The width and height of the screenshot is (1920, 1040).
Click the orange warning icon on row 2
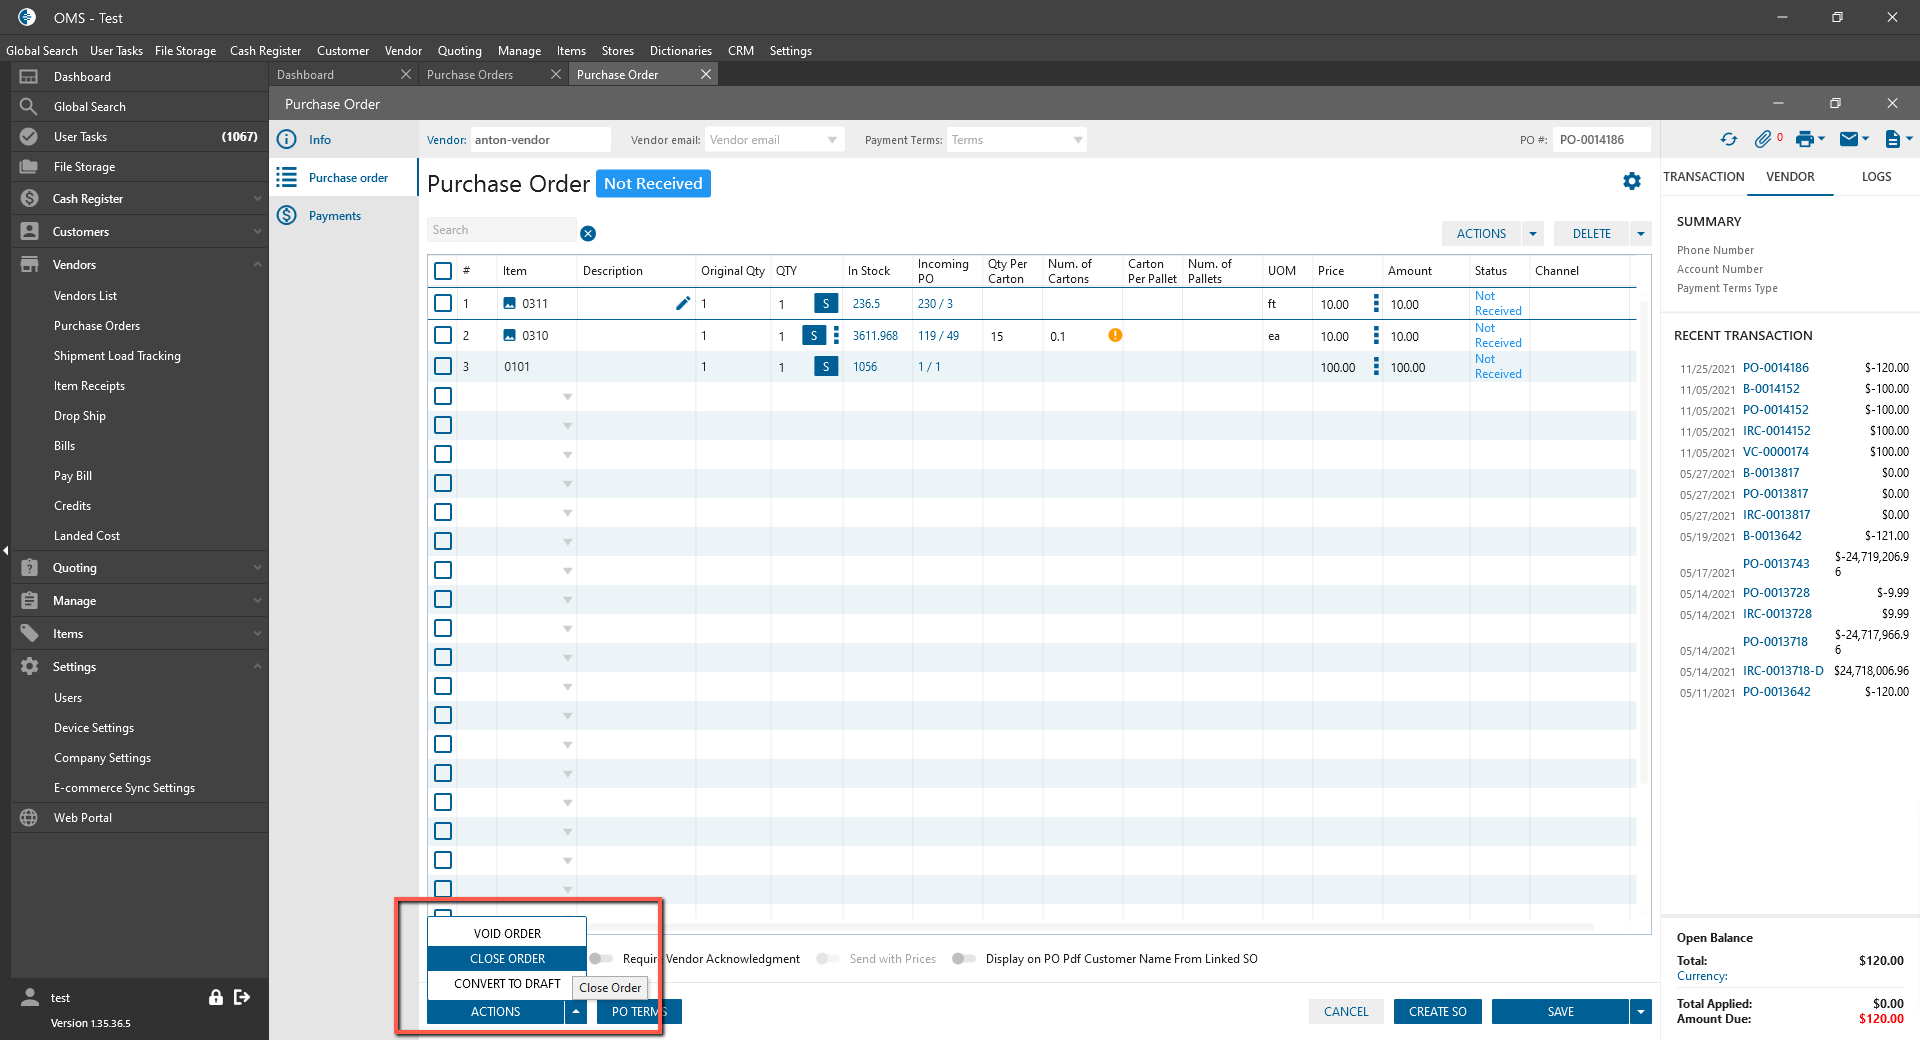1115,336
